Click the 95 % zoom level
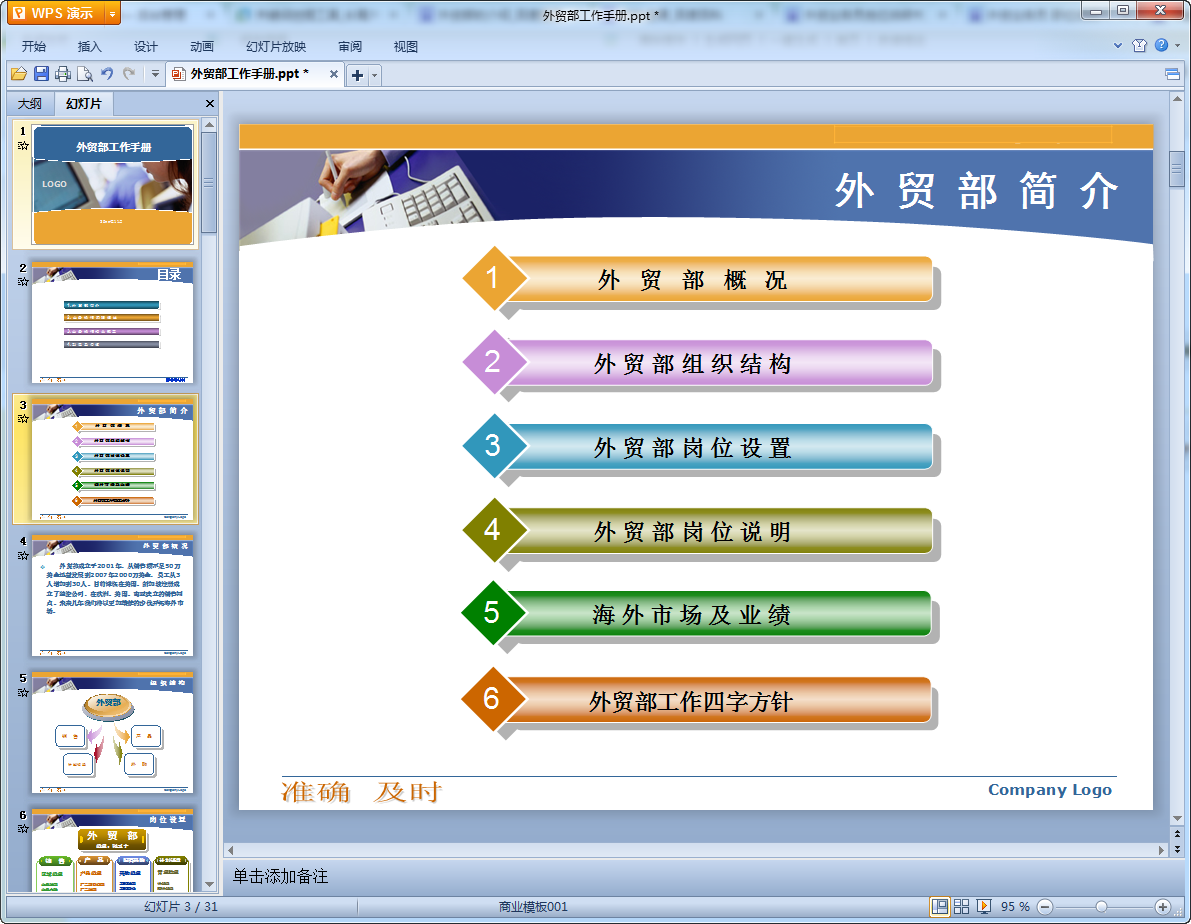Image resolution: width=1191 pixels, height=924 pixels. coord(1015,907)
